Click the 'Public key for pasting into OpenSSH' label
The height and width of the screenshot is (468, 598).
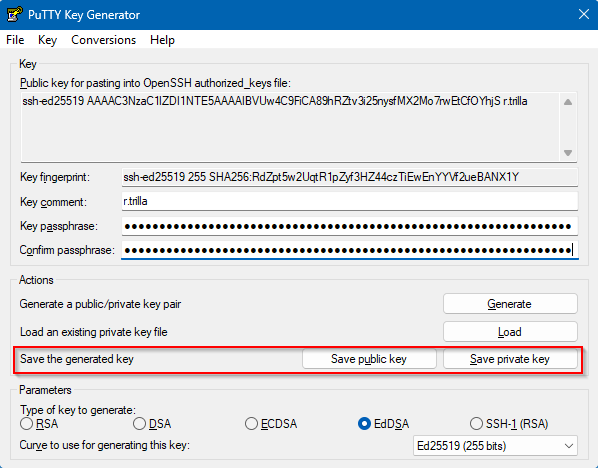click(x=155, y=83)
